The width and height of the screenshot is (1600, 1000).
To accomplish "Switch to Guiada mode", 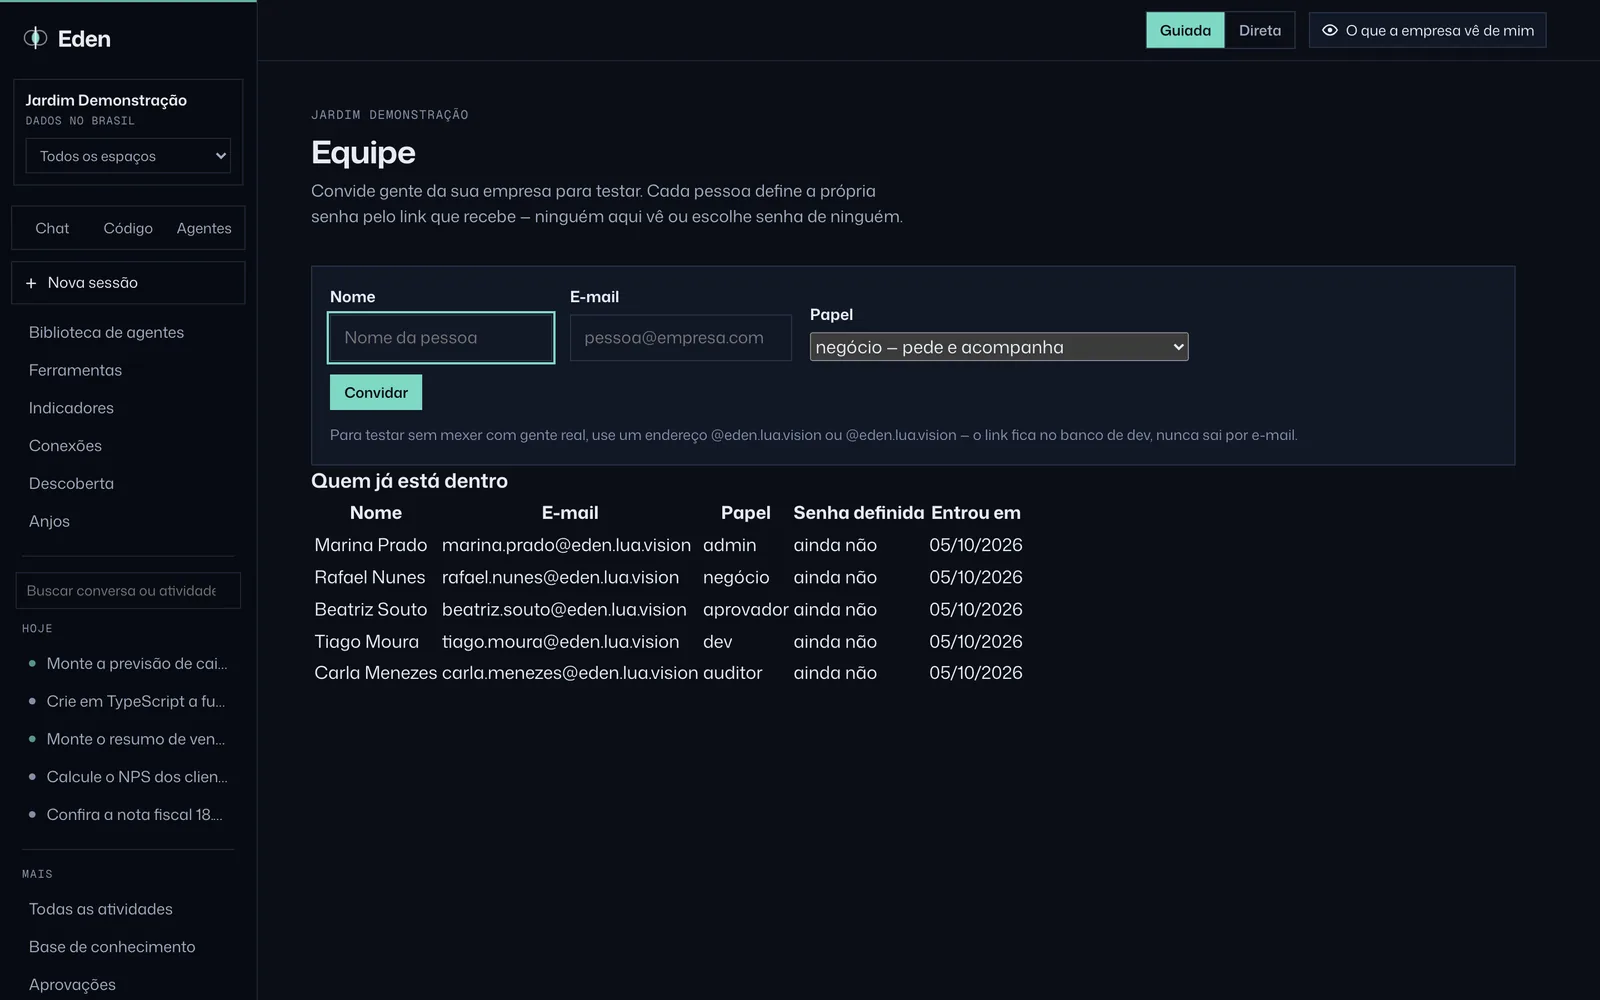I will (1185, 30).
